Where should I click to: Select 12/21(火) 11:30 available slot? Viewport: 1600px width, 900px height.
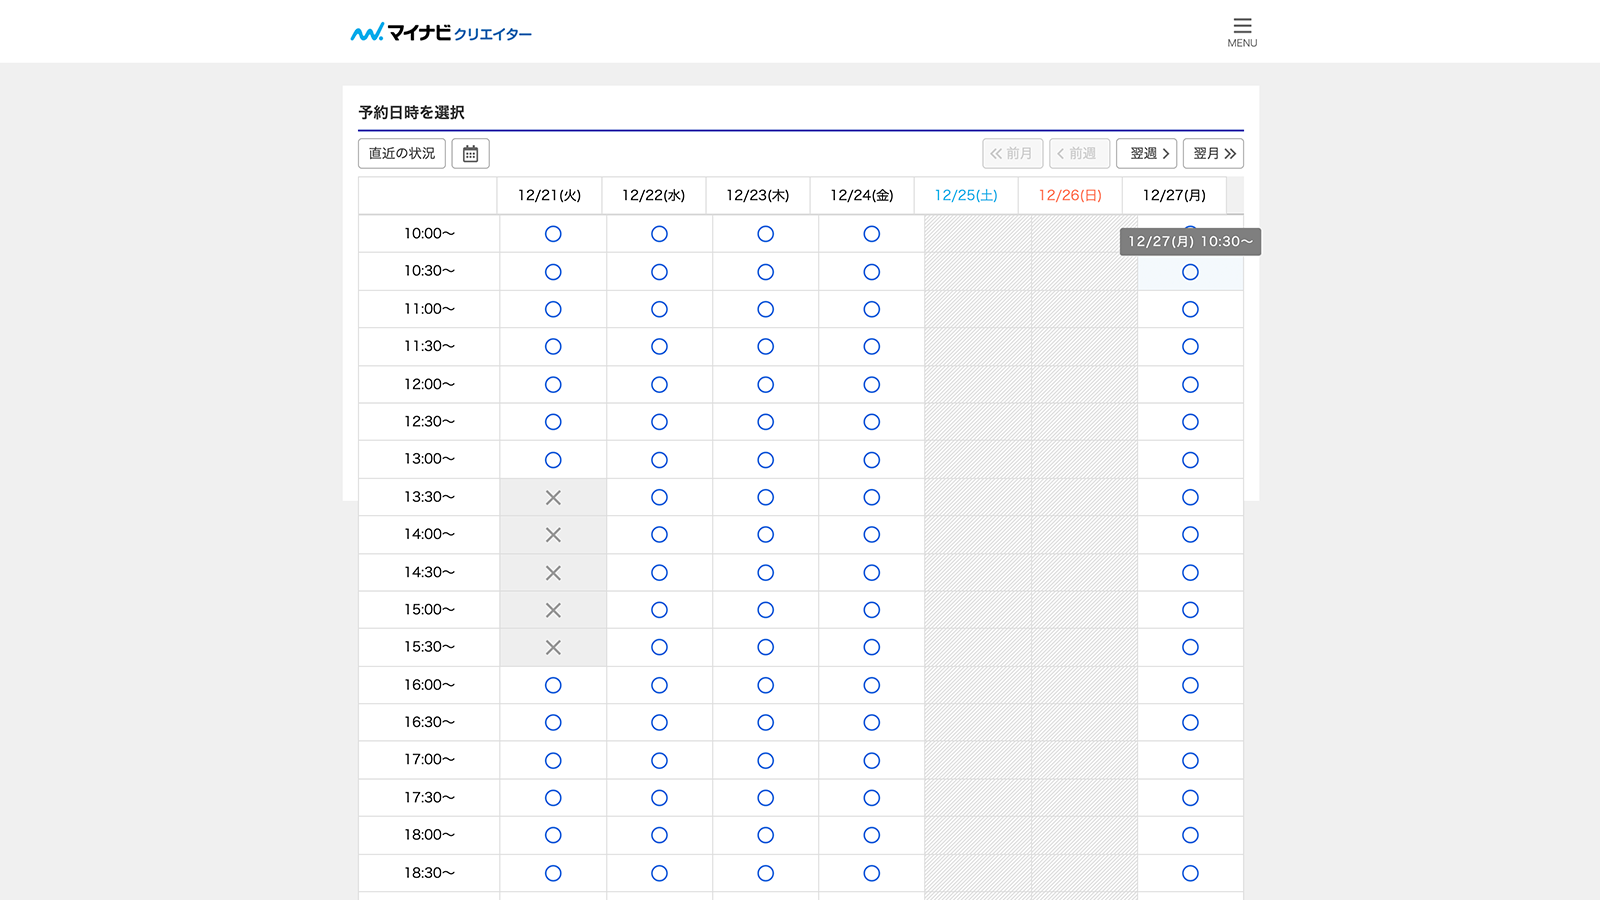pyautogui.click(x=553, y=347)
